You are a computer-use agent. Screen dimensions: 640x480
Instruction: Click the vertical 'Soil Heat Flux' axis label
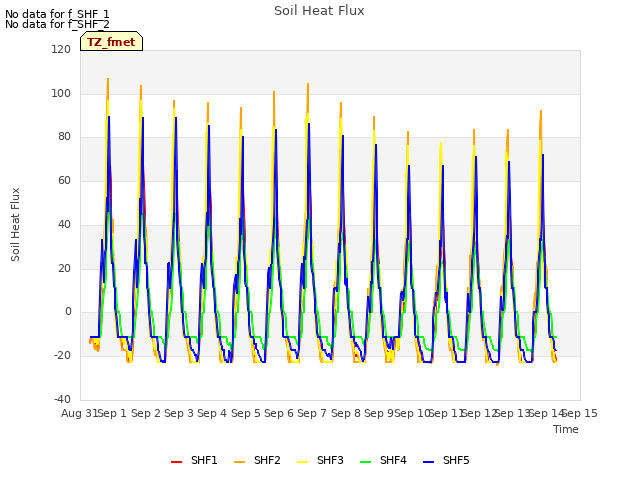tap(15, 224)
